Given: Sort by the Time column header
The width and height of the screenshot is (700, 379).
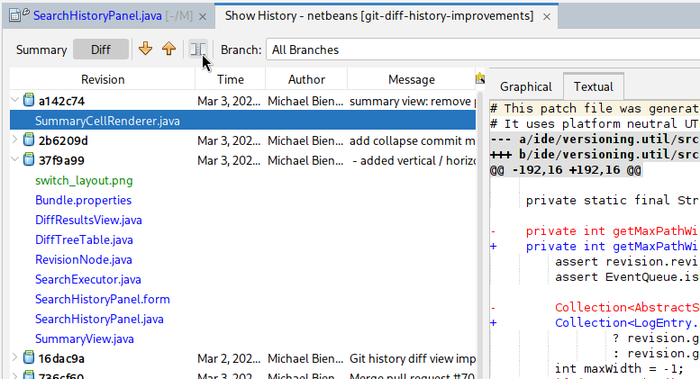Looking at the screenshot, I should tap(230, 79).
